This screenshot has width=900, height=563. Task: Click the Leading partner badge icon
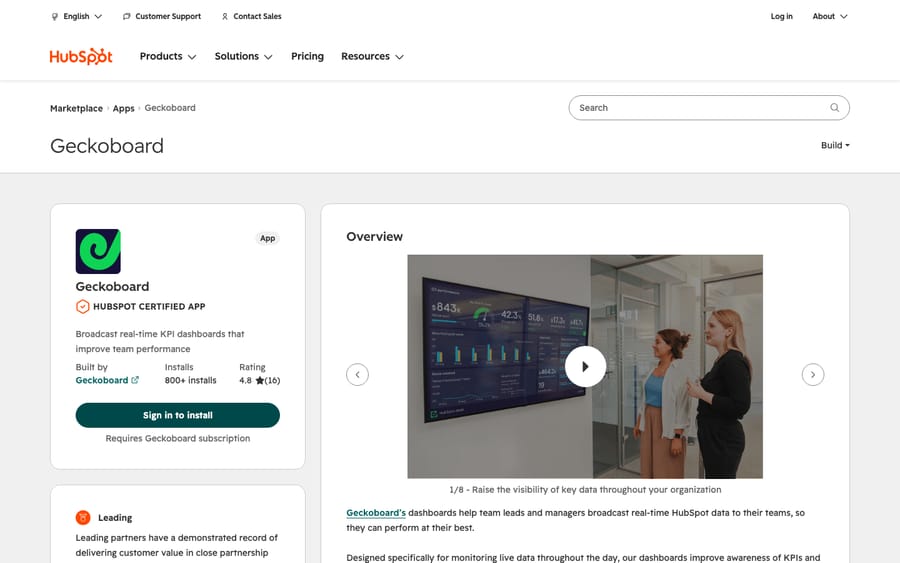pos(83,518)
